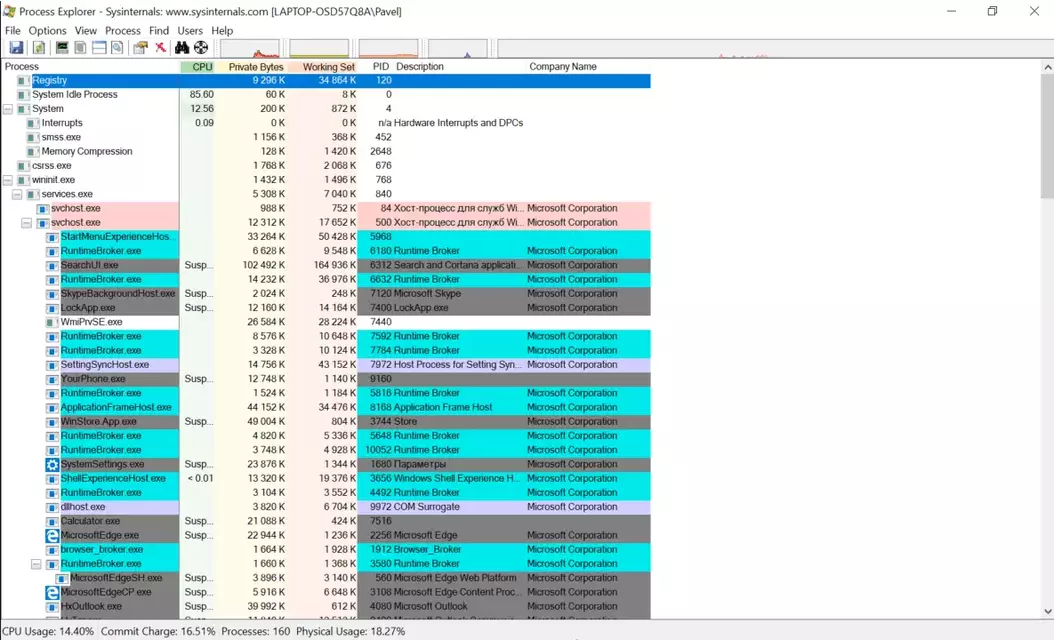Image resolution: width=1054 pixels, height=640 pixels.
Task: Click the icon beside Memory Compression
Action: 33,152
